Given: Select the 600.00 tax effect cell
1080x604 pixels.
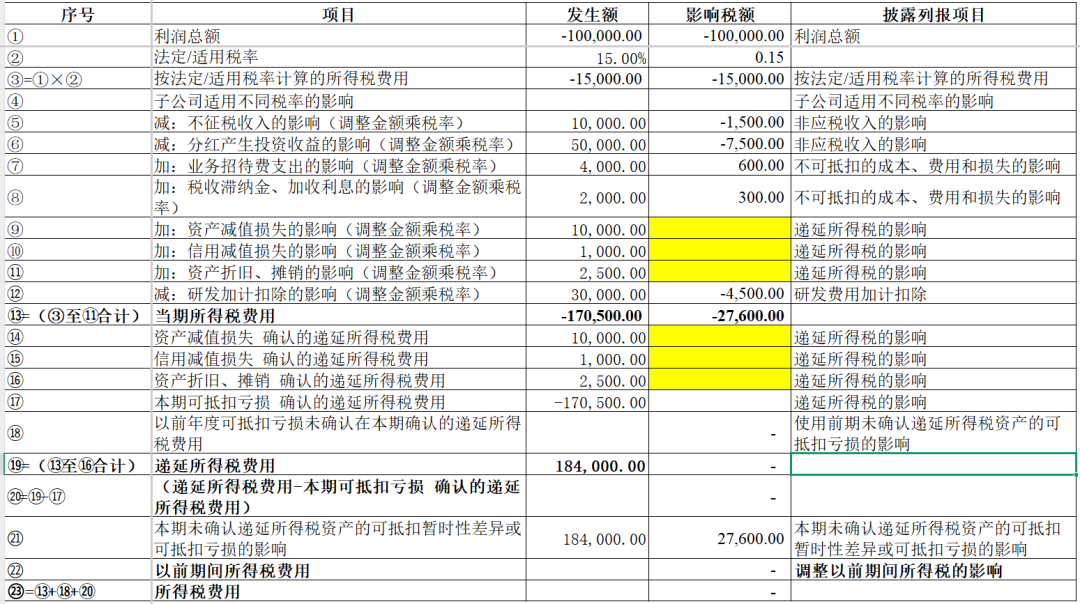Looking at the screenshot, I should [720, 166].
